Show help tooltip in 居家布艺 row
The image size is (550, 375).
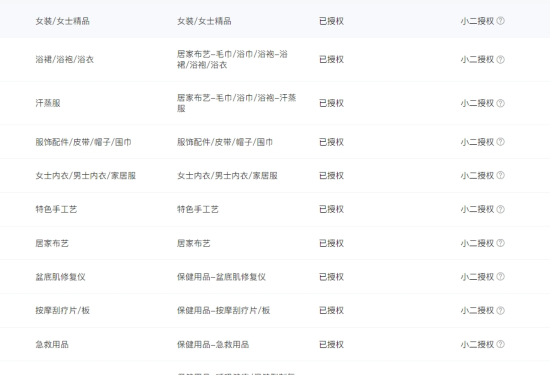[x=501, y=243]
